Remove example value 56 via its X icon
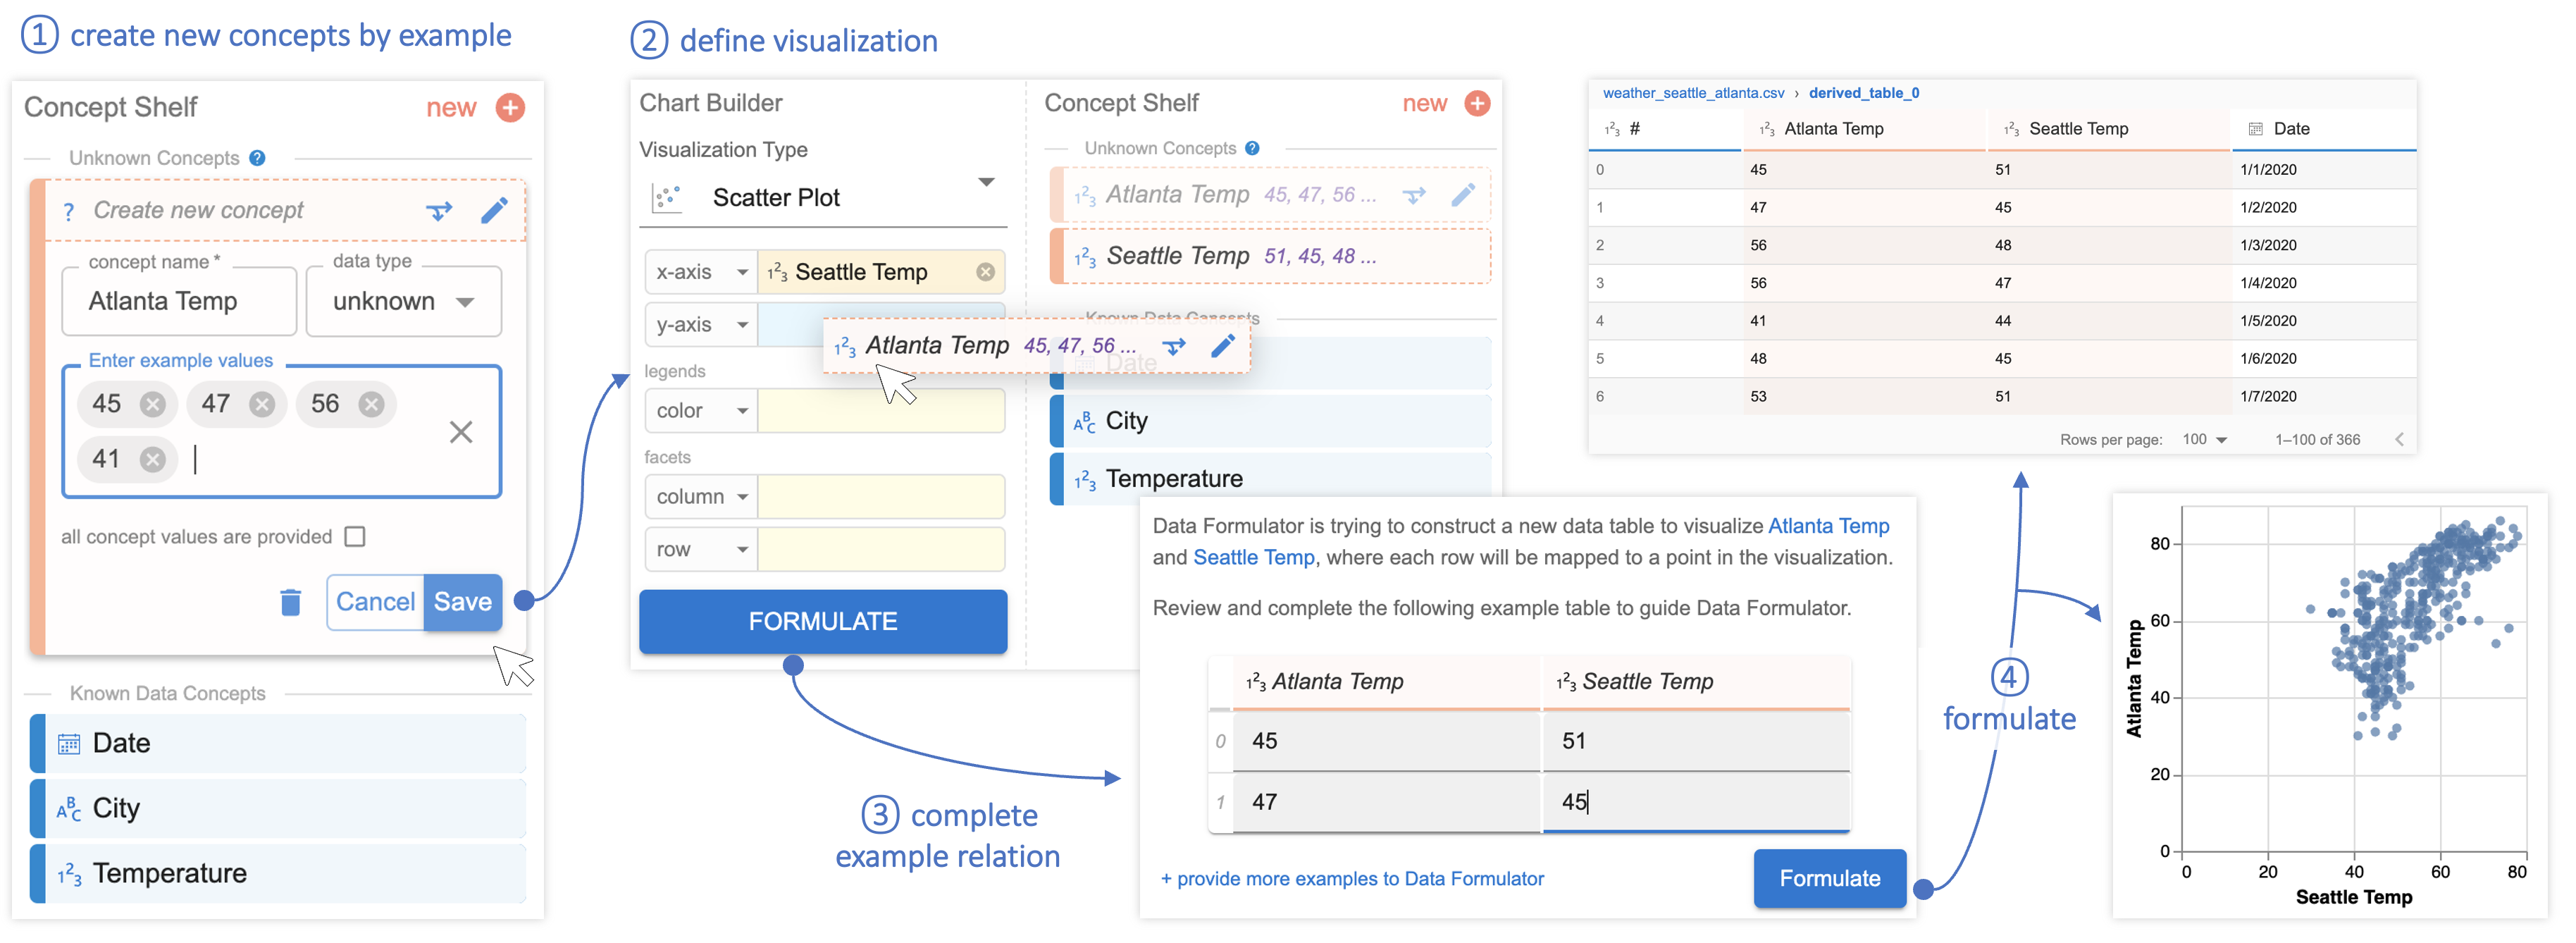 pos(371,404)
